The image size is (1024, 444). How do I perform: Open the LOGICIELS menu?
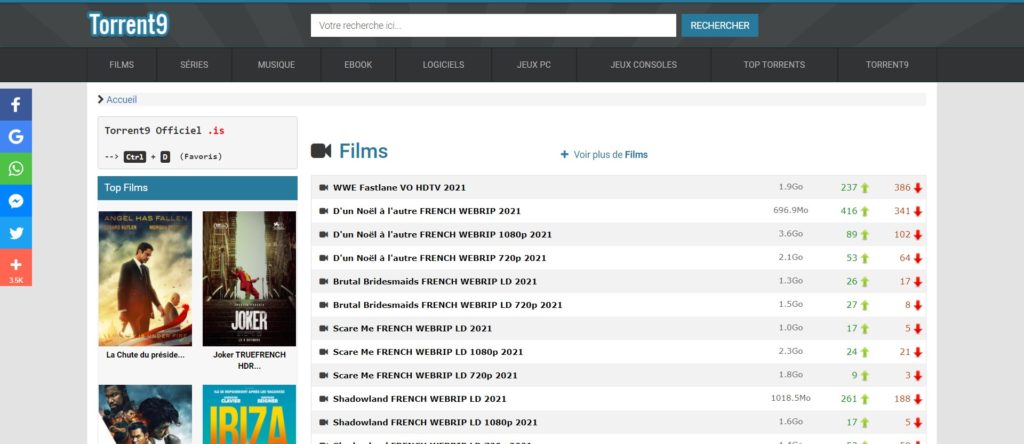coord(443,65)
